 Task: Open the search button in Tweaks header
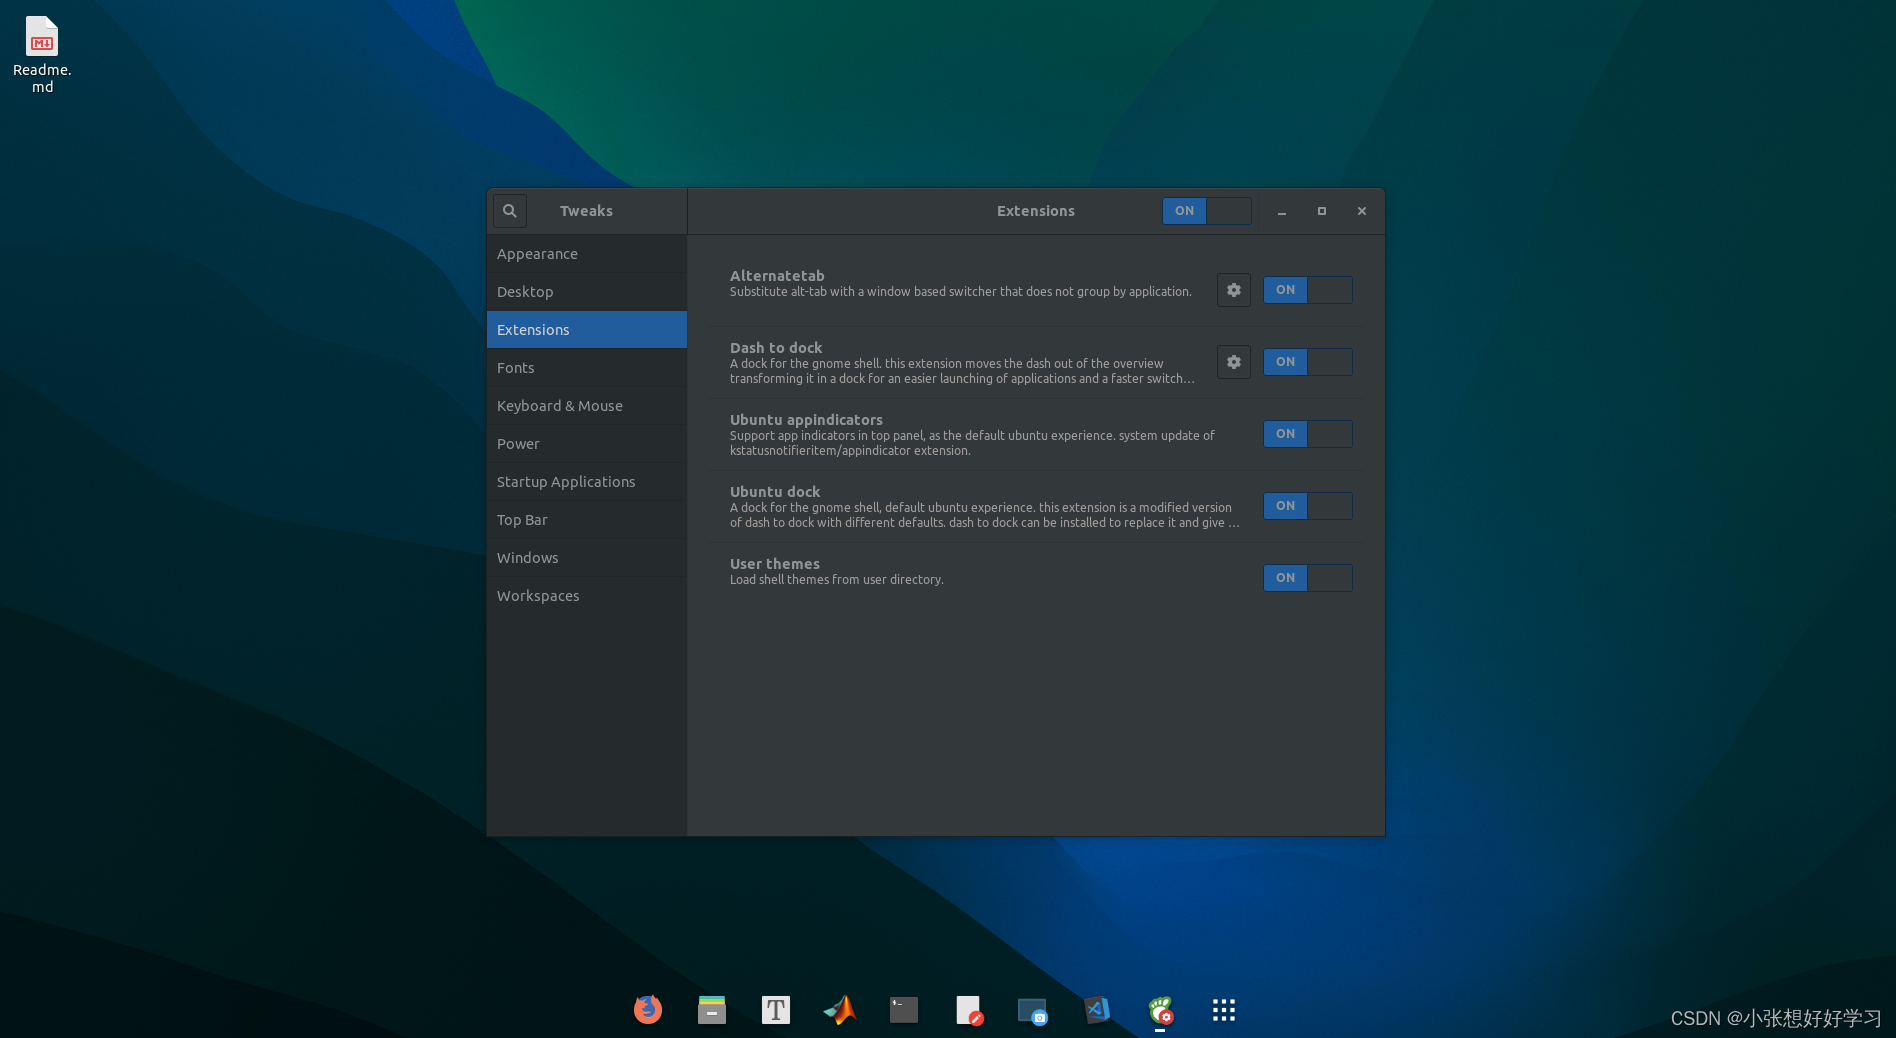click(509, 211)
